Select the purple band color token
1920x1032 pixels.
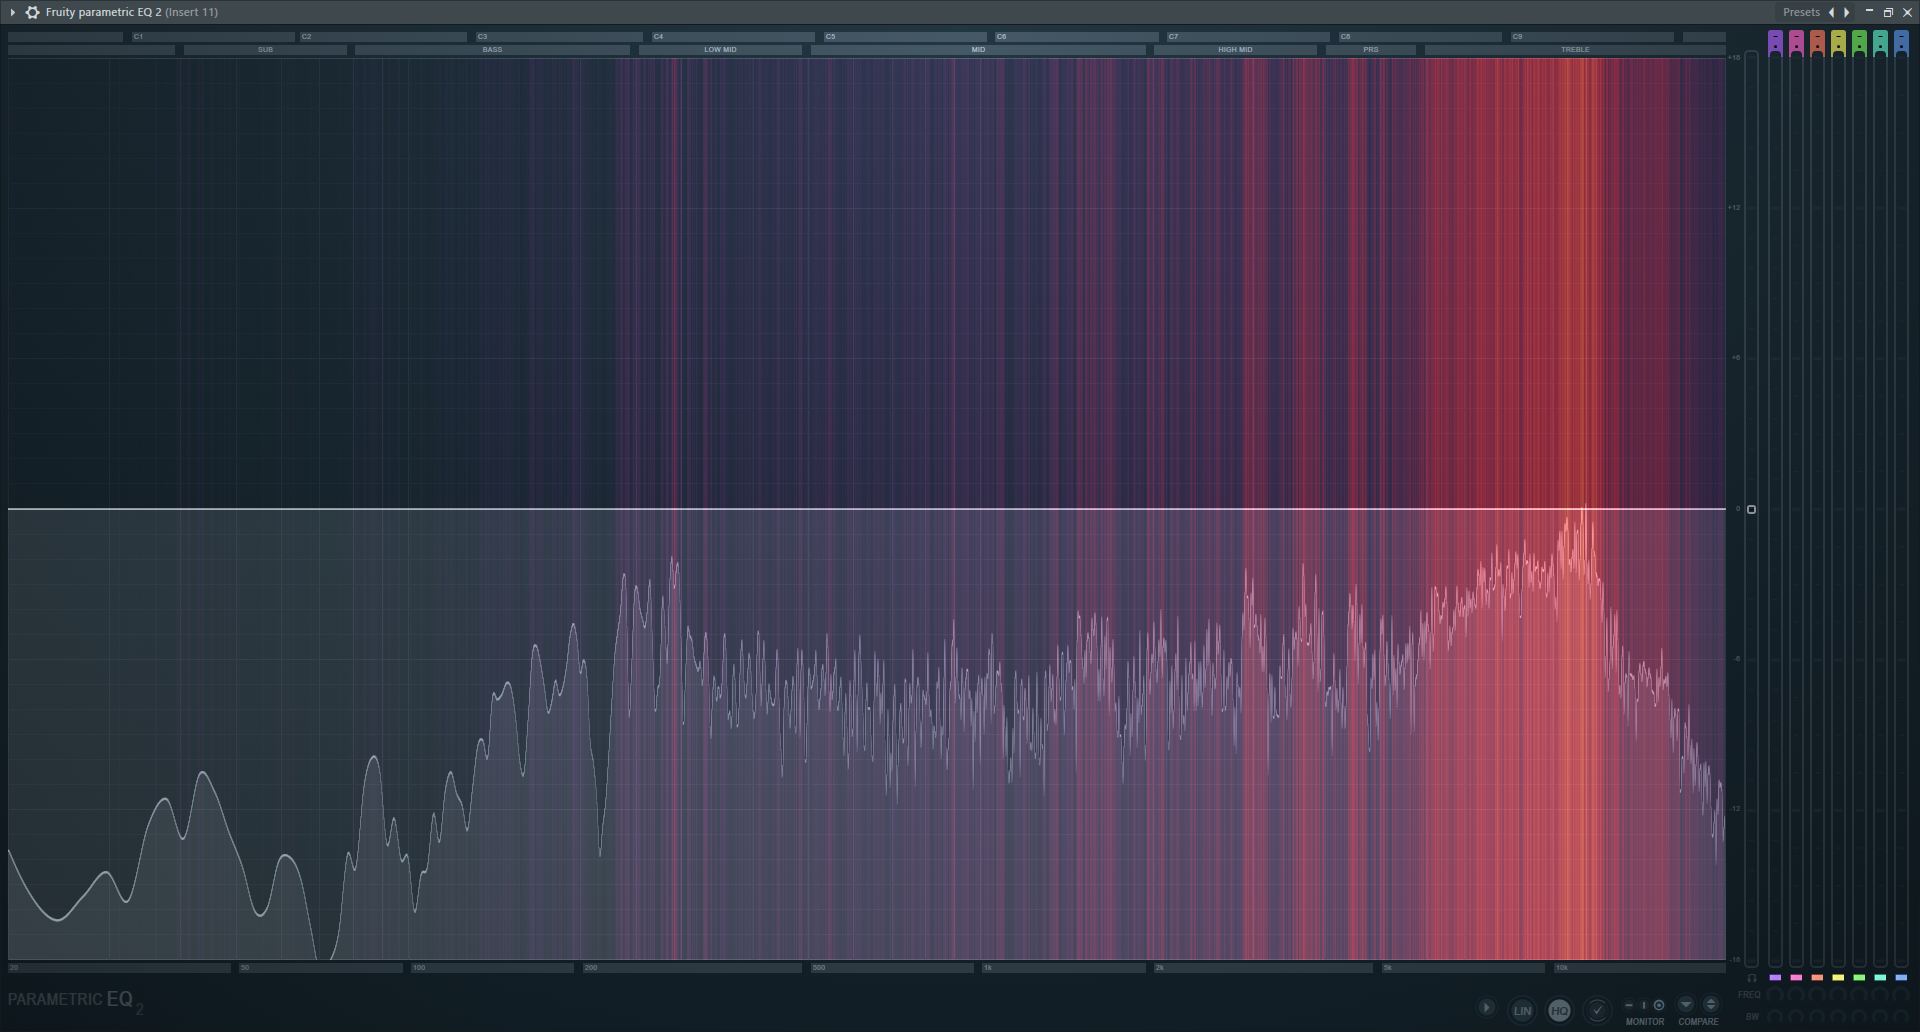point(1775,978)
